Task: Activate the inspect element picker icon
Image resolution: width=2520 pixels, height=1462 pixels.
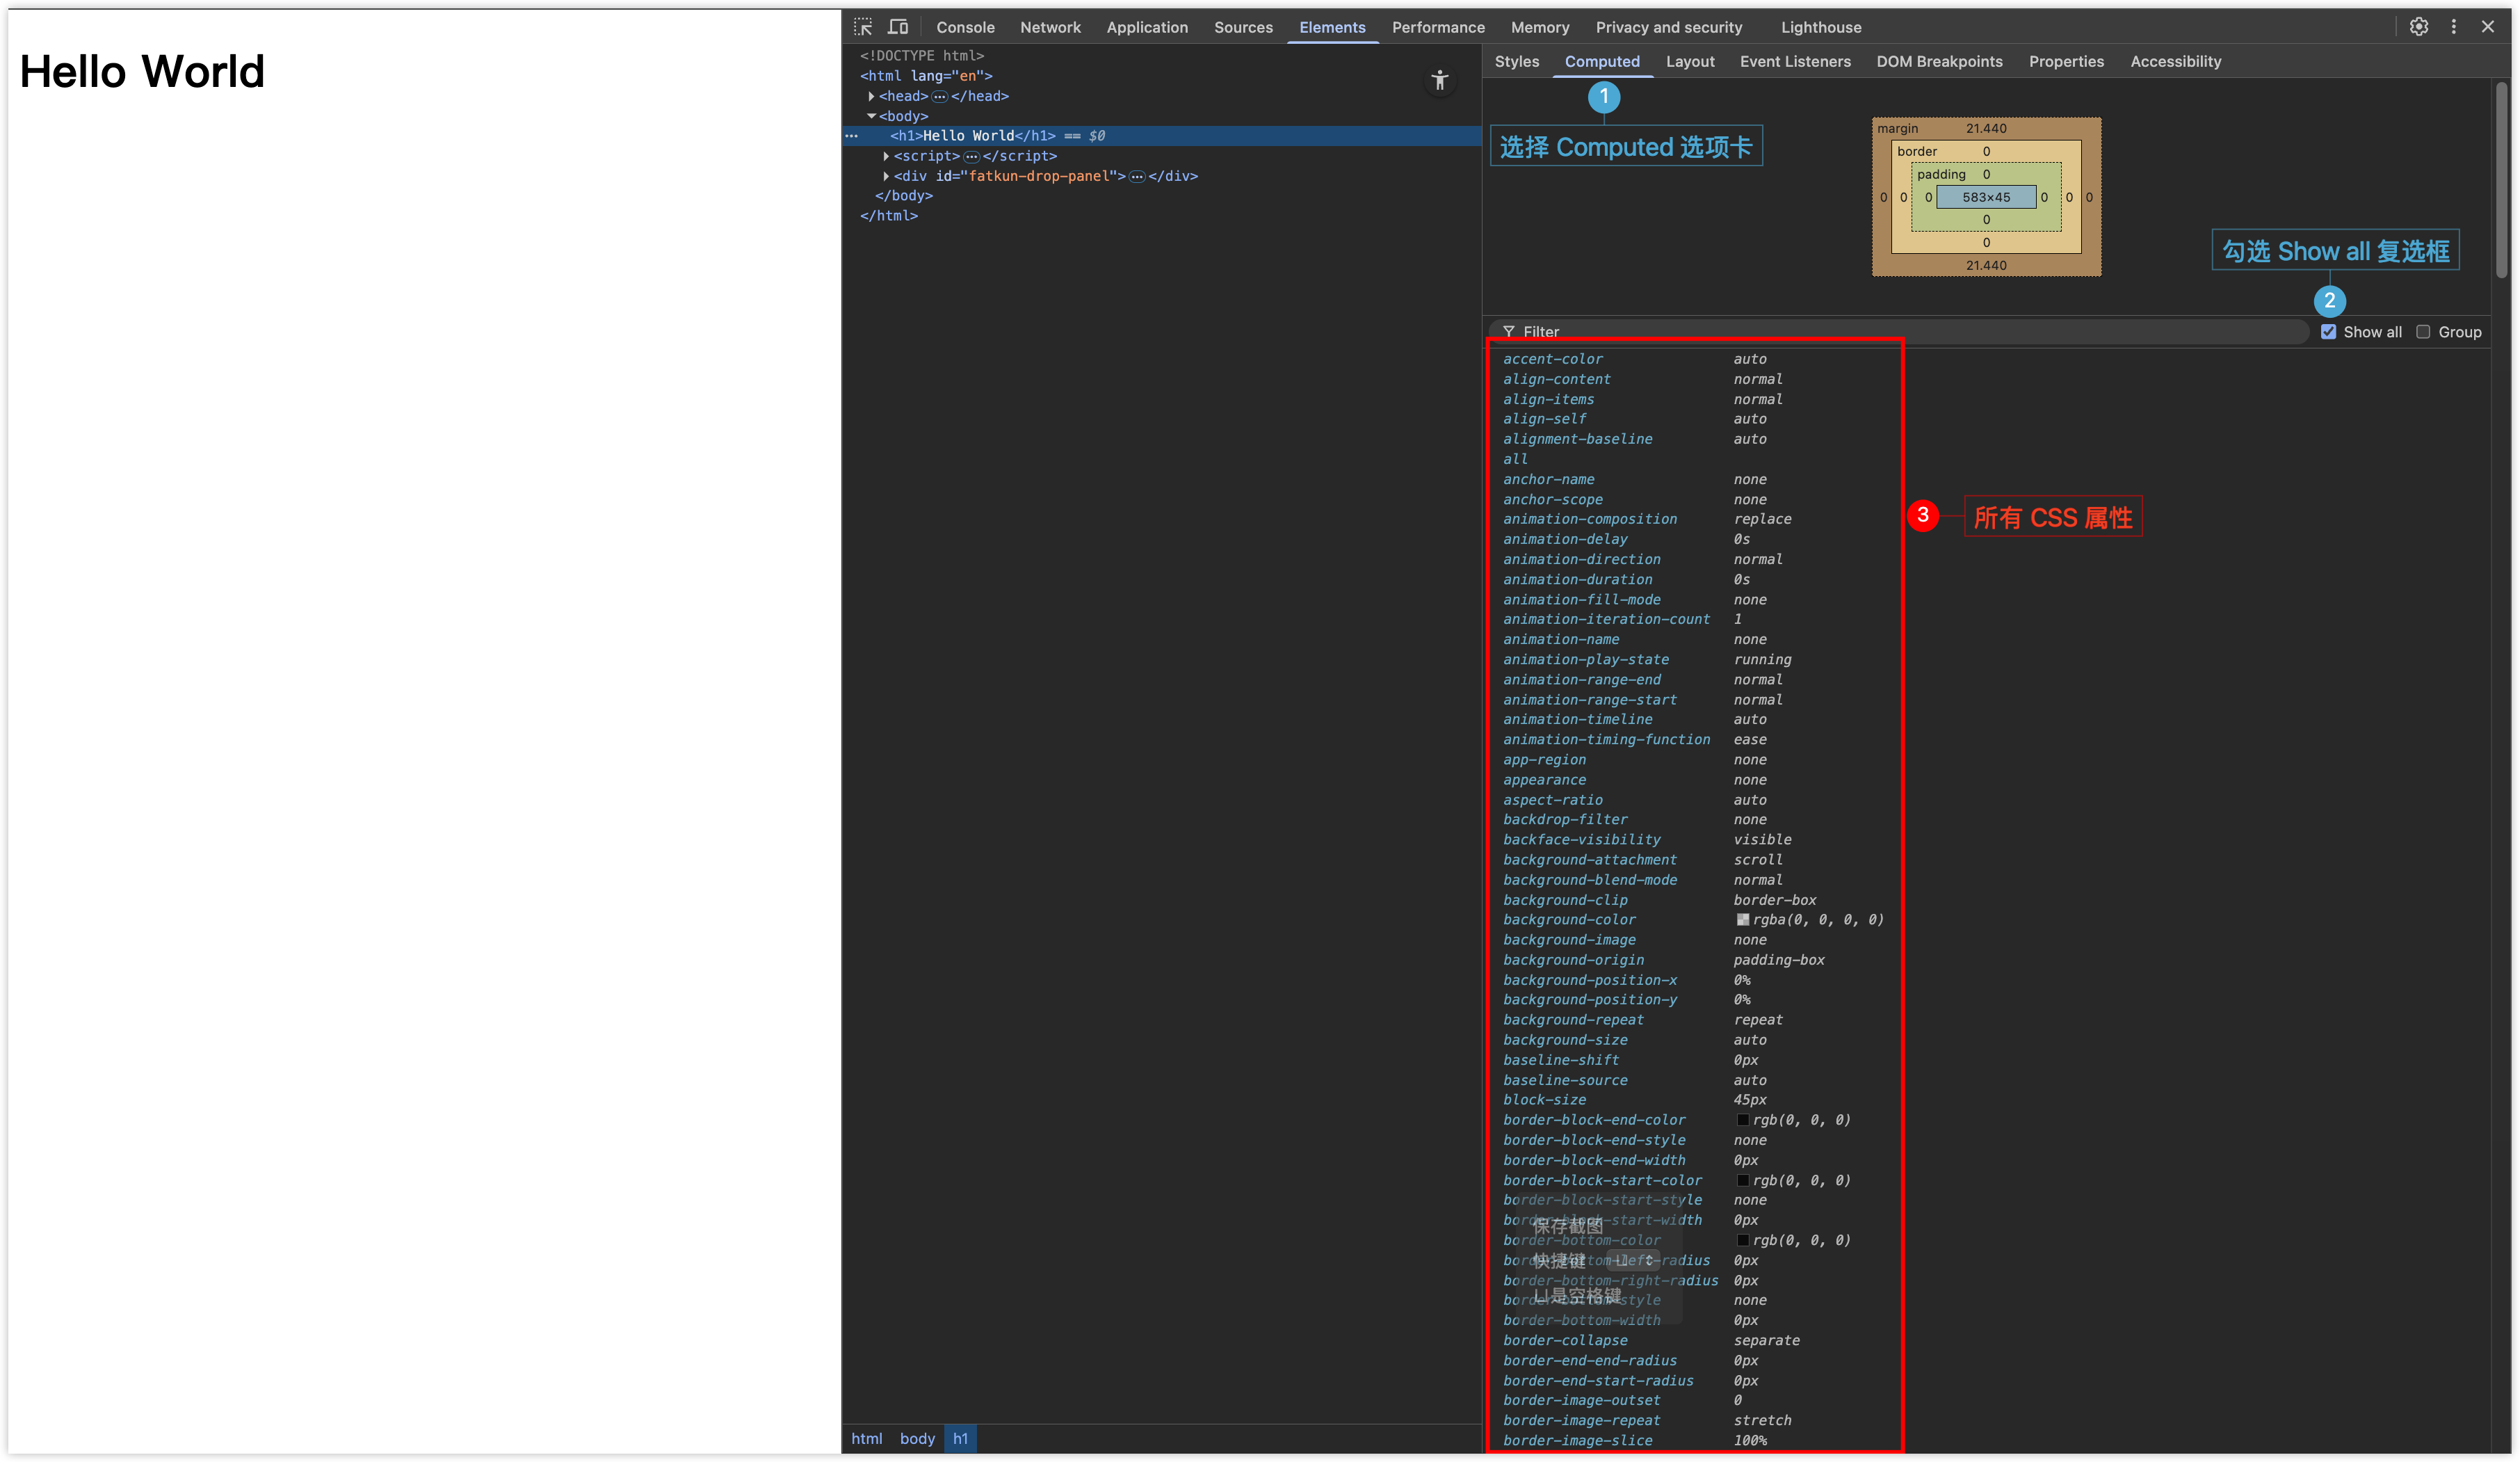Action: coord(863,27)
